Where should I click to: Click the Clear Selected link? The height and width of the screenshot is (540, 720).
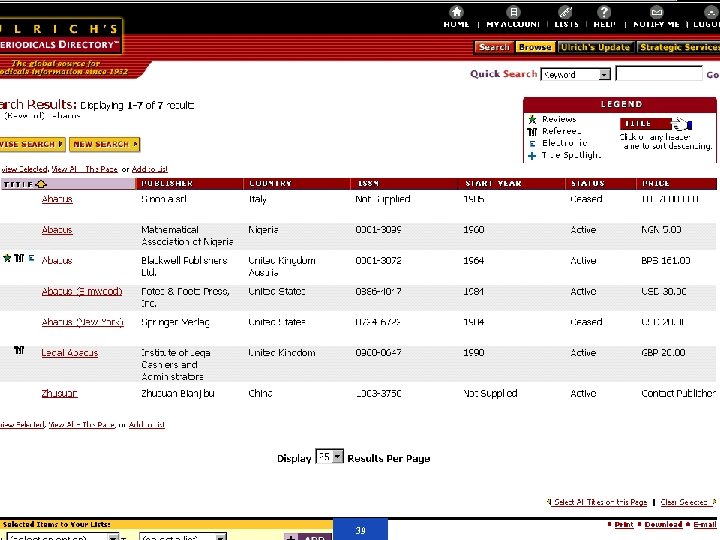684,502
